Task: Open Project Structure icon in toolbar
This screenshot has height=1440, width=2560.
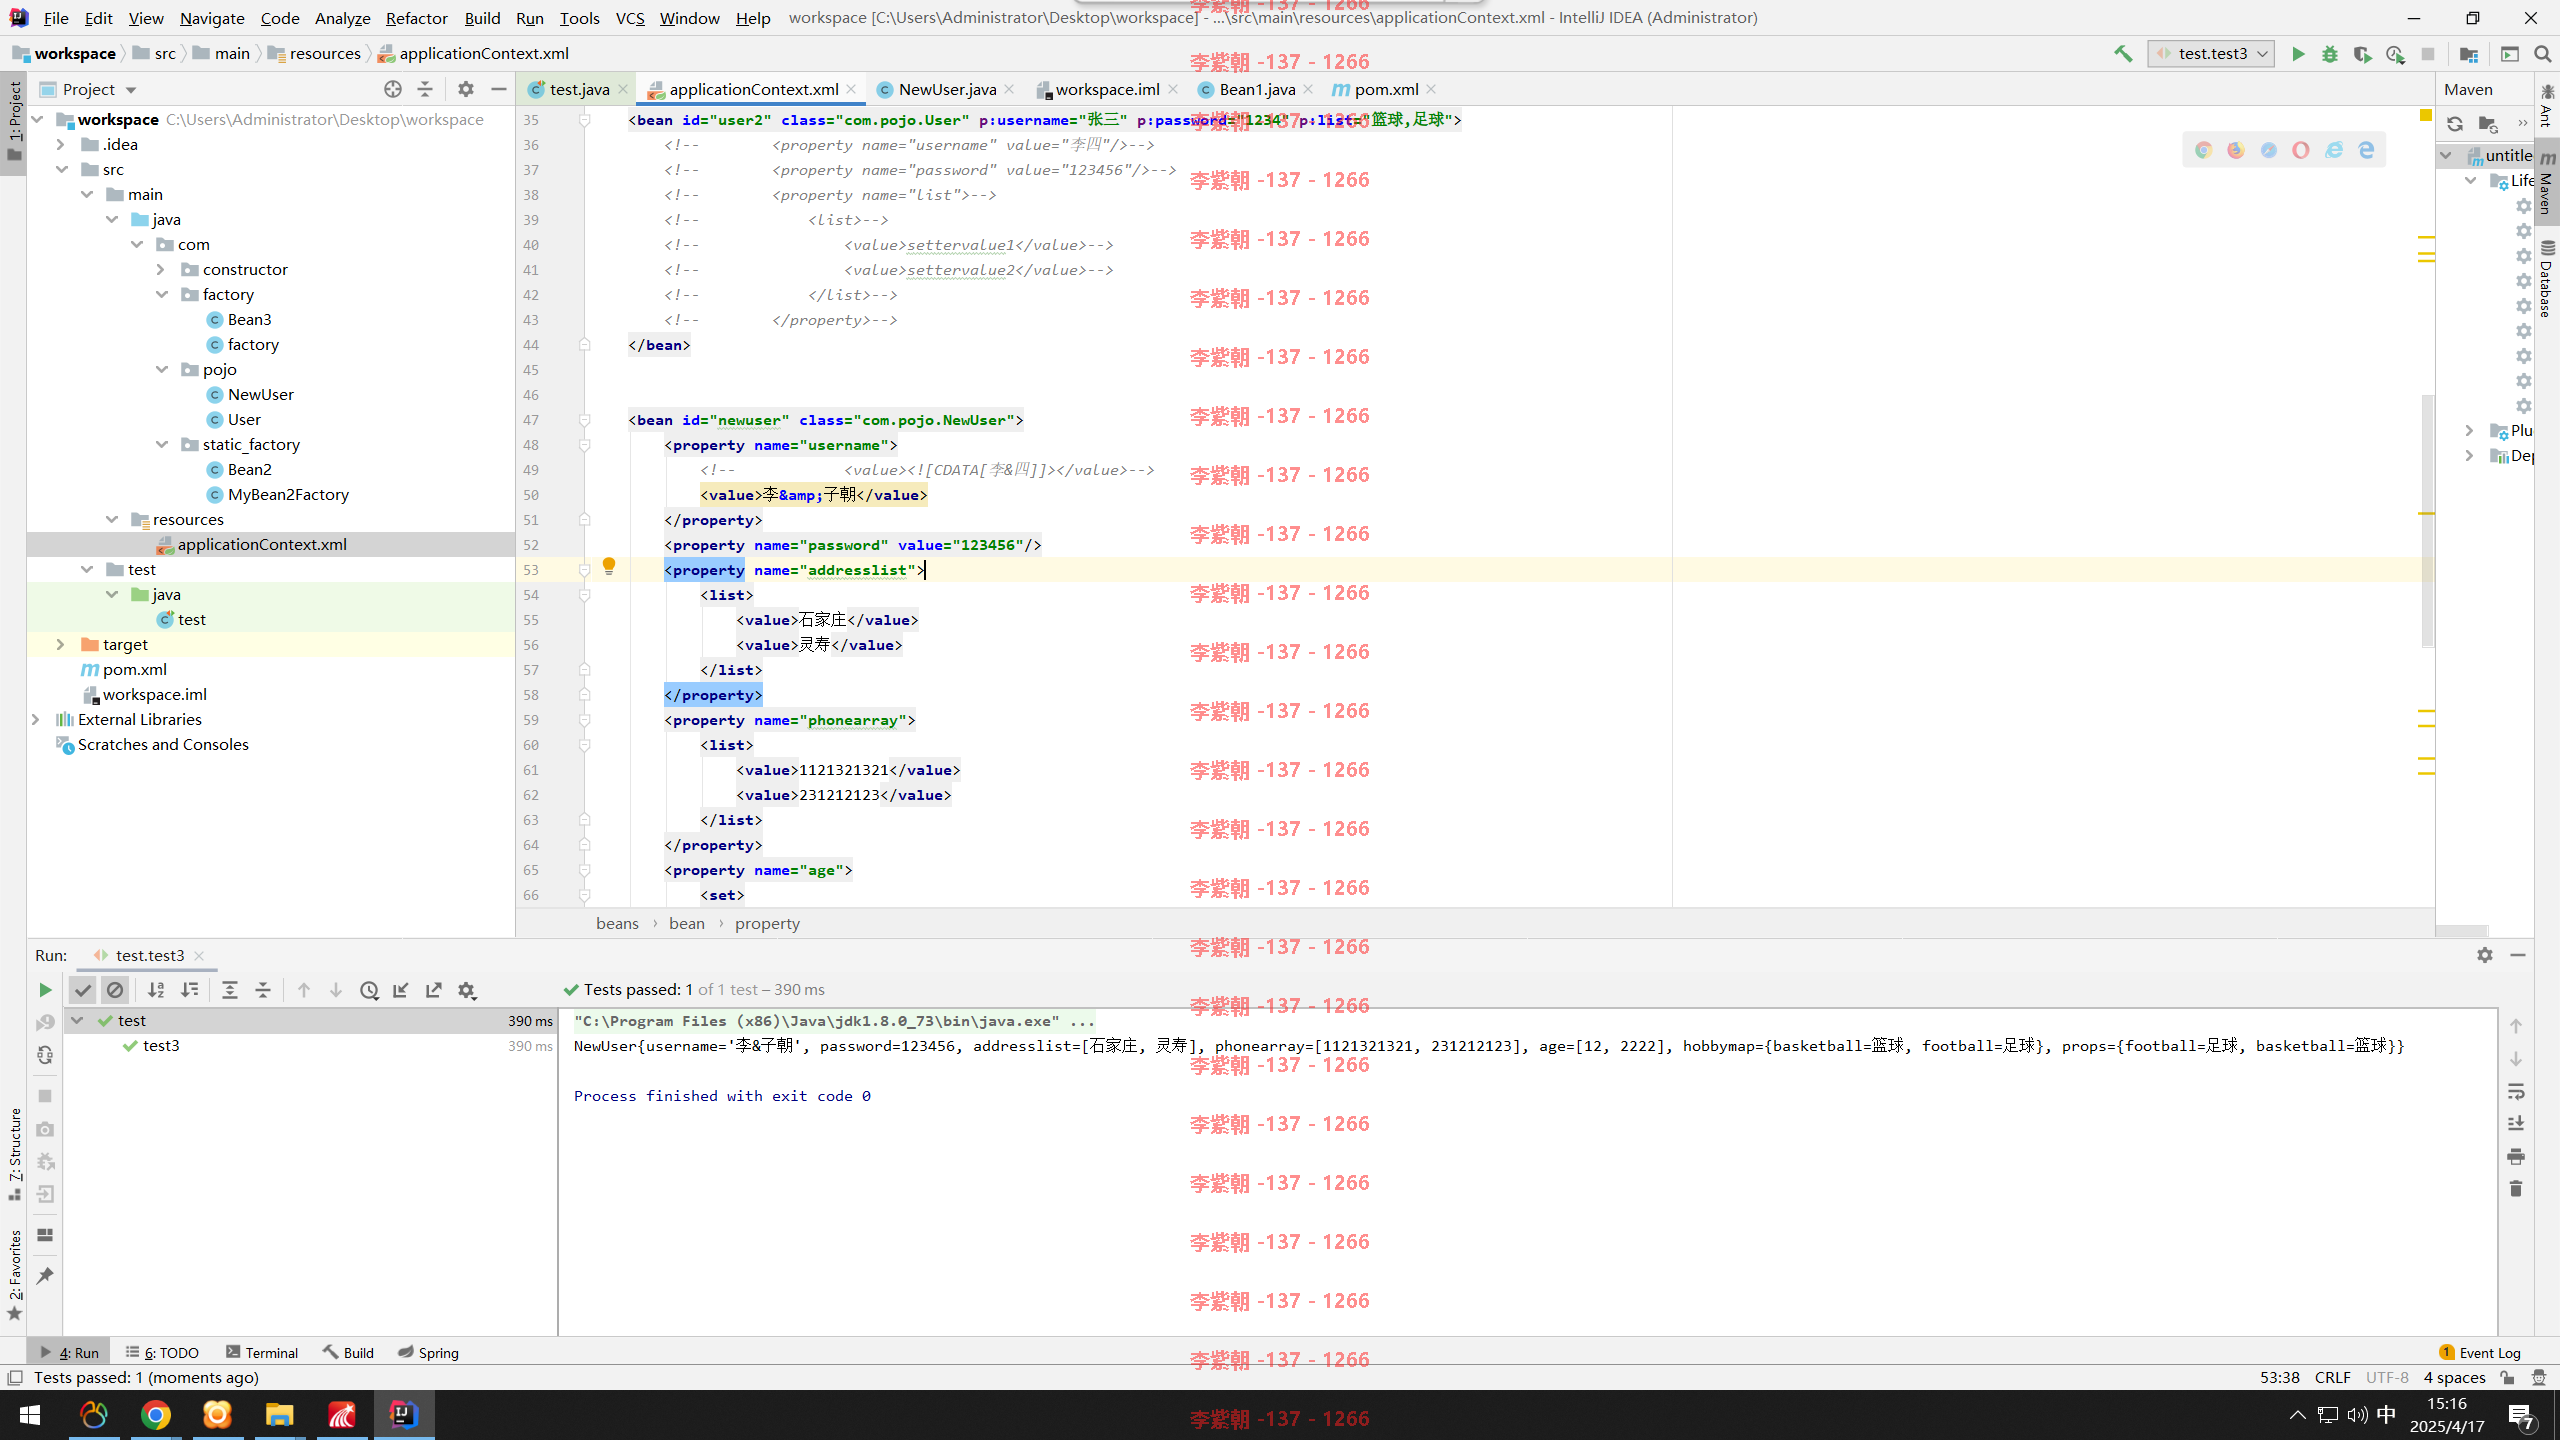Action: (2468, 54)
